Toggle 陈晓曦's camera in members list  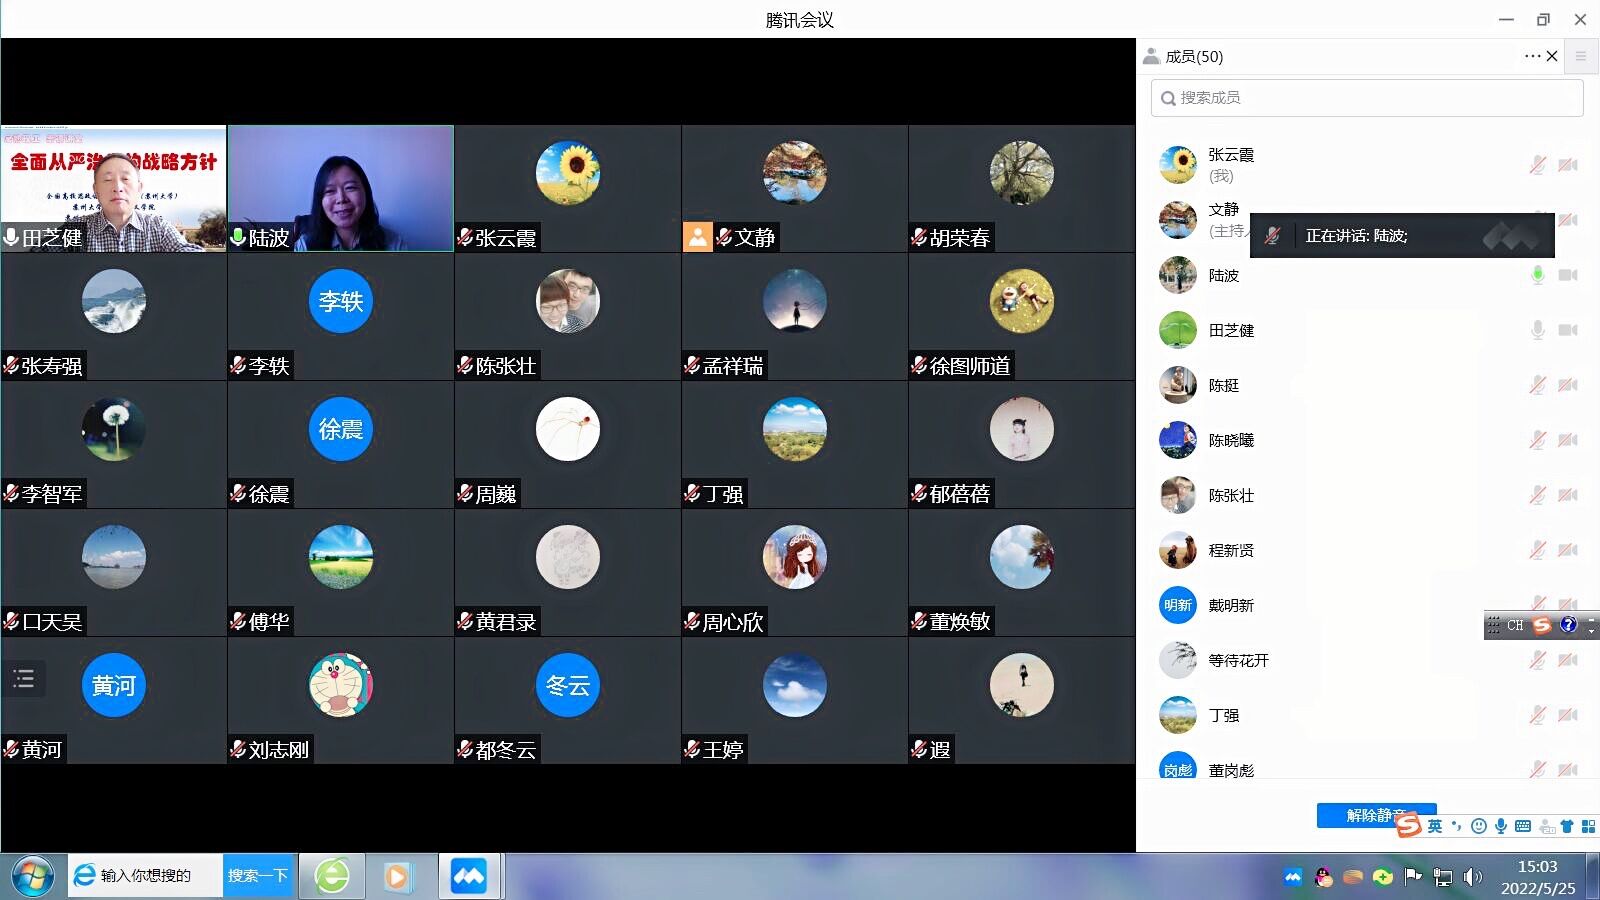tap(1568, 440)
